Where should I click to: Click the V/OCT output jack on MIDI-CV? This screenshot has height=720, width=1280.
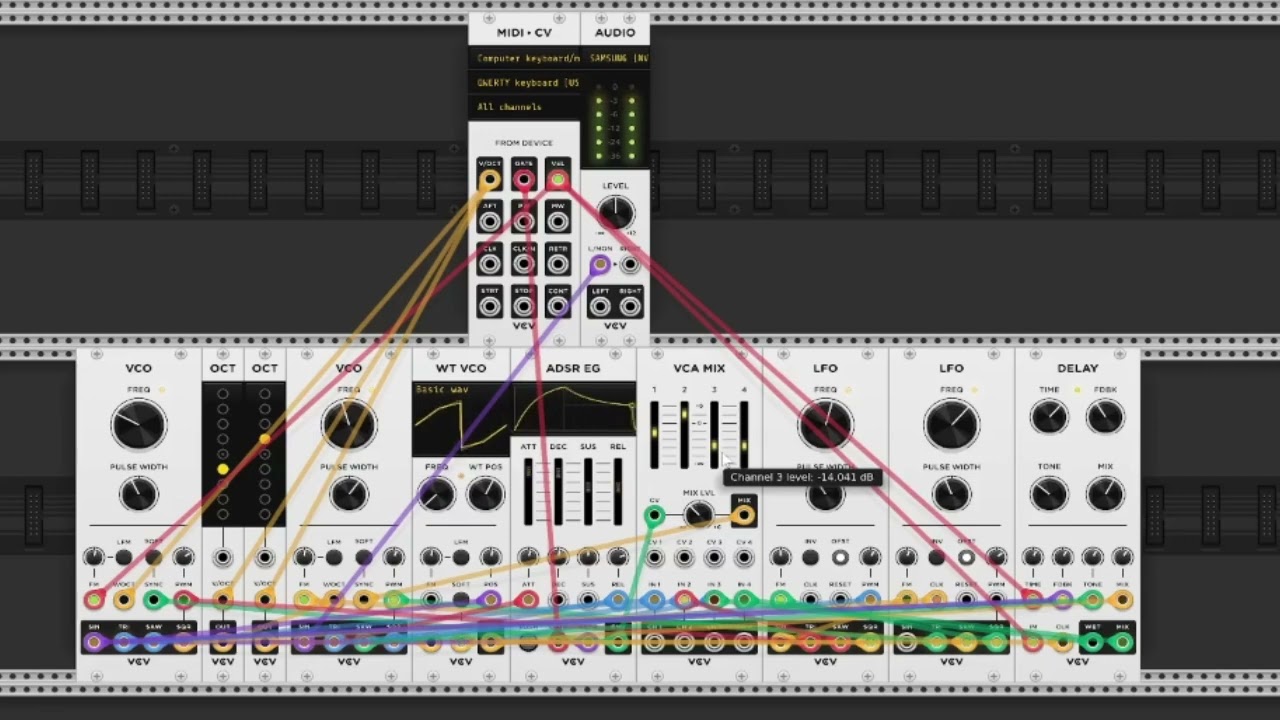coord(489,180)
